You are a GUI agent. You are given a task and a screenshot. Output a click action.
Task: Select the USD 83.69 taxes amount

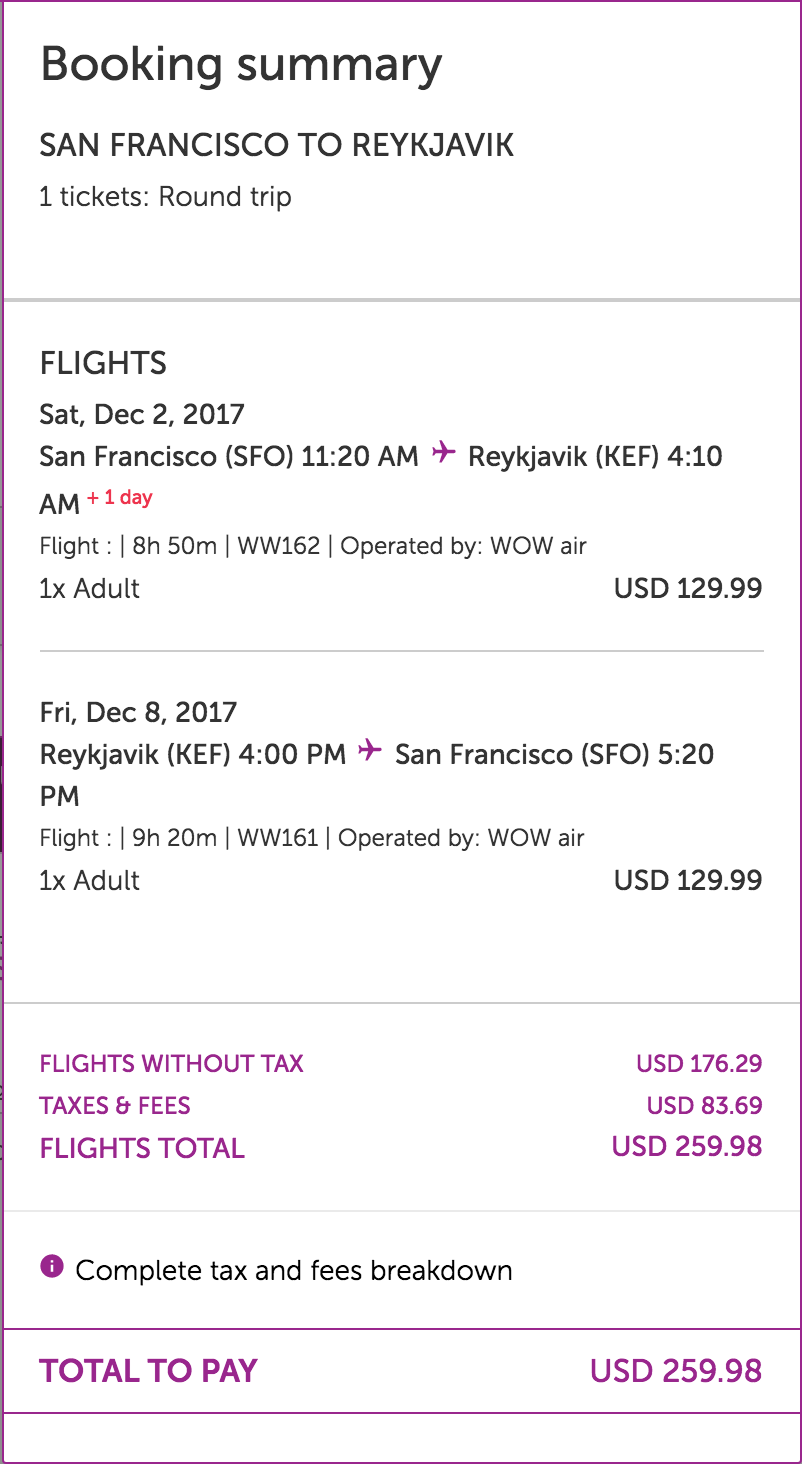704,1105
